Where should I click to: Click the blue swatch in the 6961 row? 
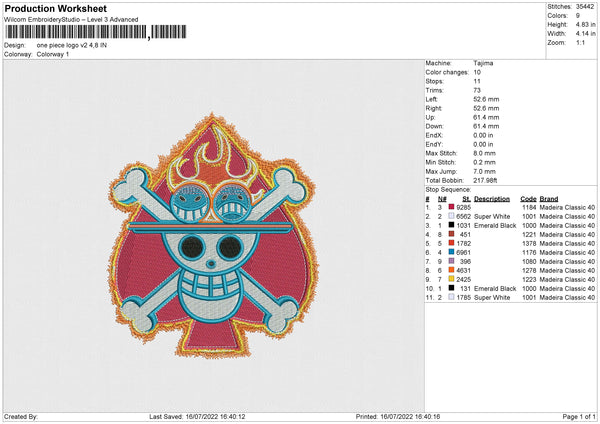pos(451,252)
